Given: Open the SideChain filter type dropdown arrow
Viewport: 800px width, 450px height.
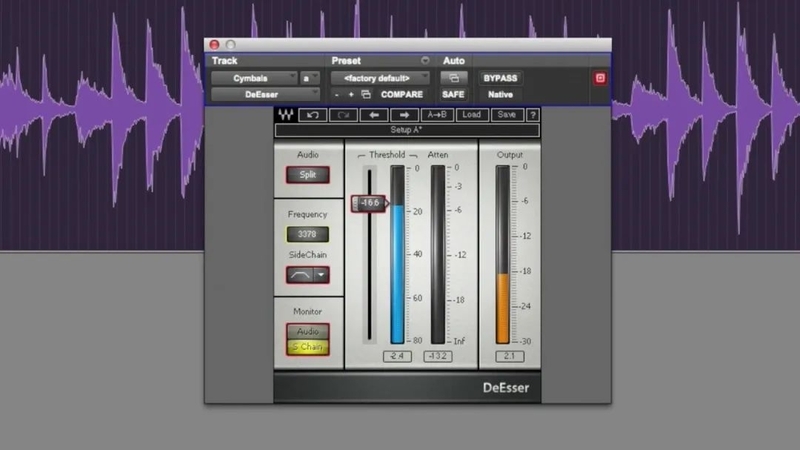Looking at the screenshot, I should coord(321,275).
